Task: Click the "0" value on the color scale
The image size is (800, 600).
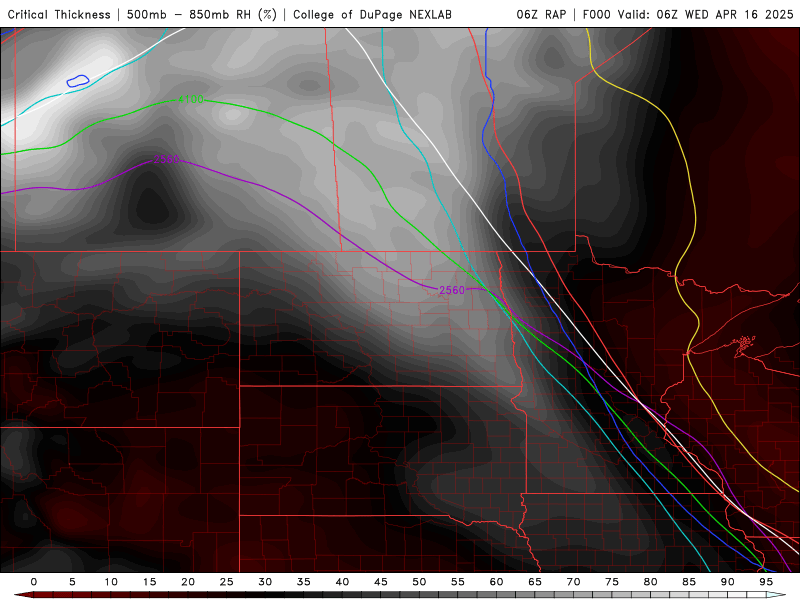Action: point(34,582)
